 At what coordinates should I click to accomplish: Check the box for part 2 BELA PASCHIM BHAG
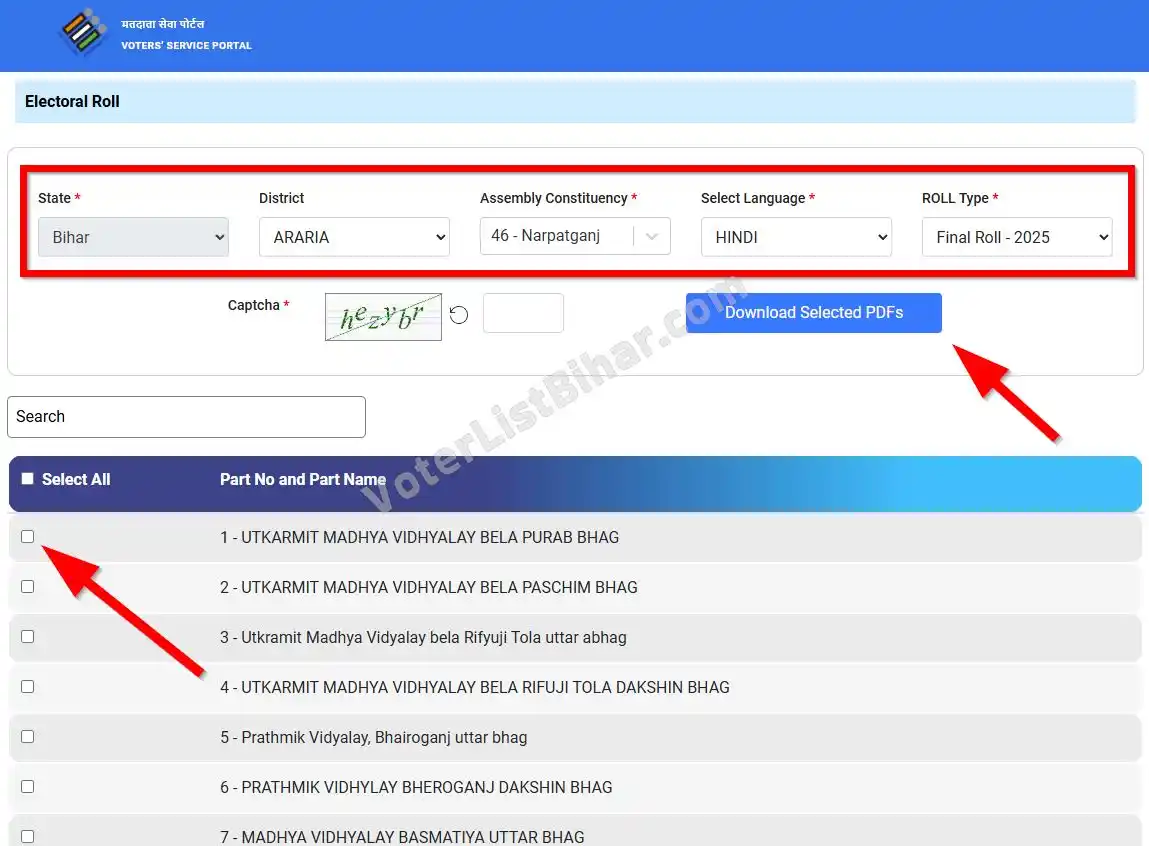tap(27, 587)
